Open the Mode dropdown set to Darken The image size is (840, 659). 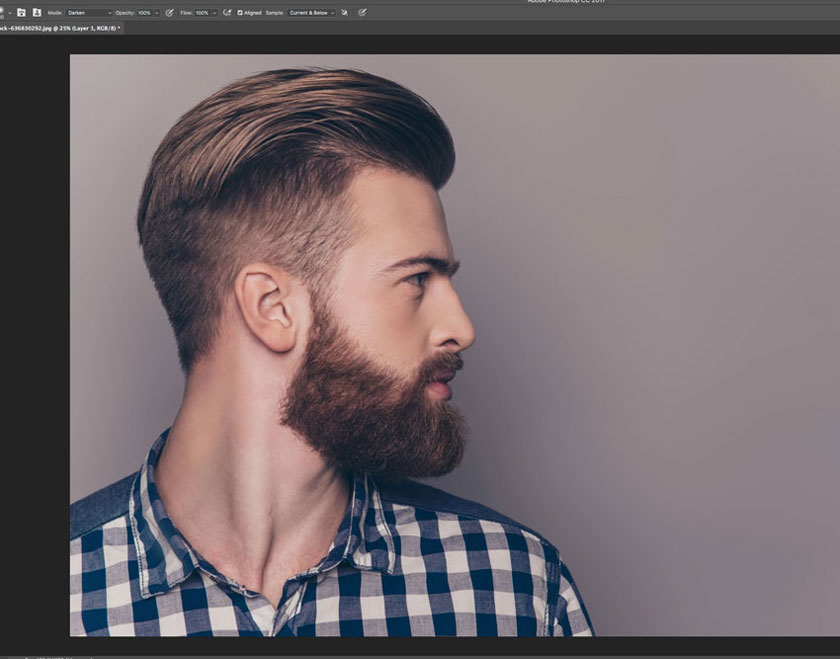(x=89, y=13)
